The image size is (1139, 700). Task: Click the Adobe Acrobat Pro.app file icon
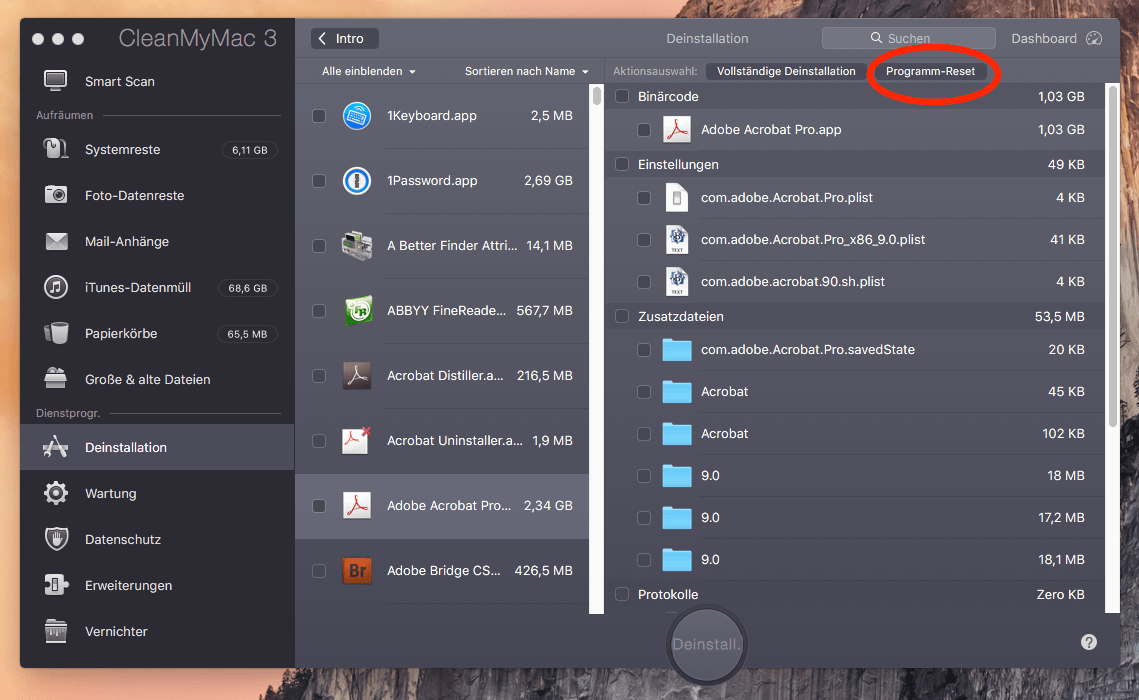coord(676,129)
